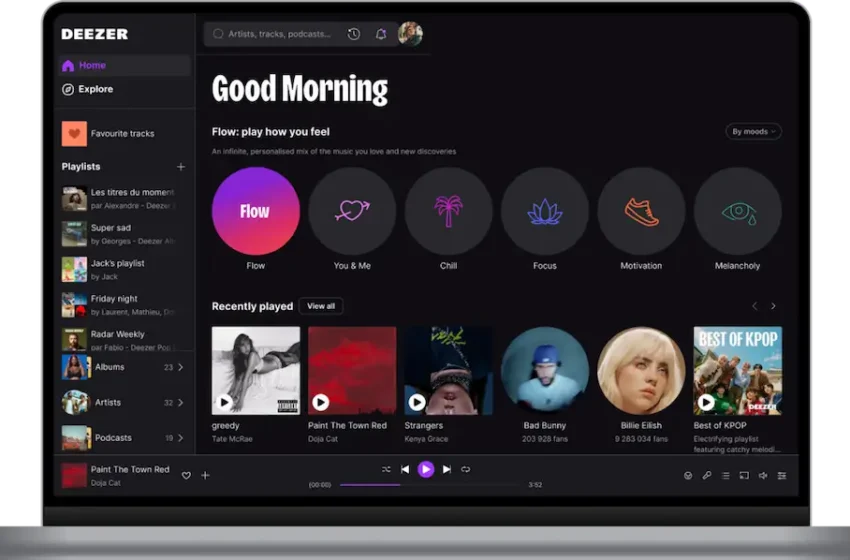
Task: Go to Home in the sidebar
Action: coord(124,66)
